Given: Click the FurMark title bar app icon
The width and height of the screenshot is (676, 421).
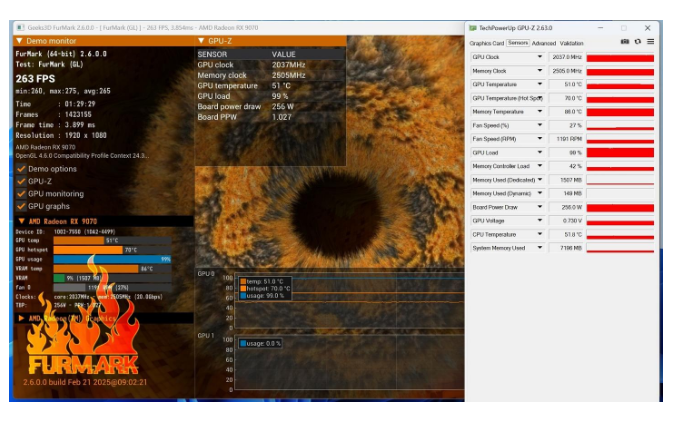Looking at the screenshot, I should coord(20,28).
